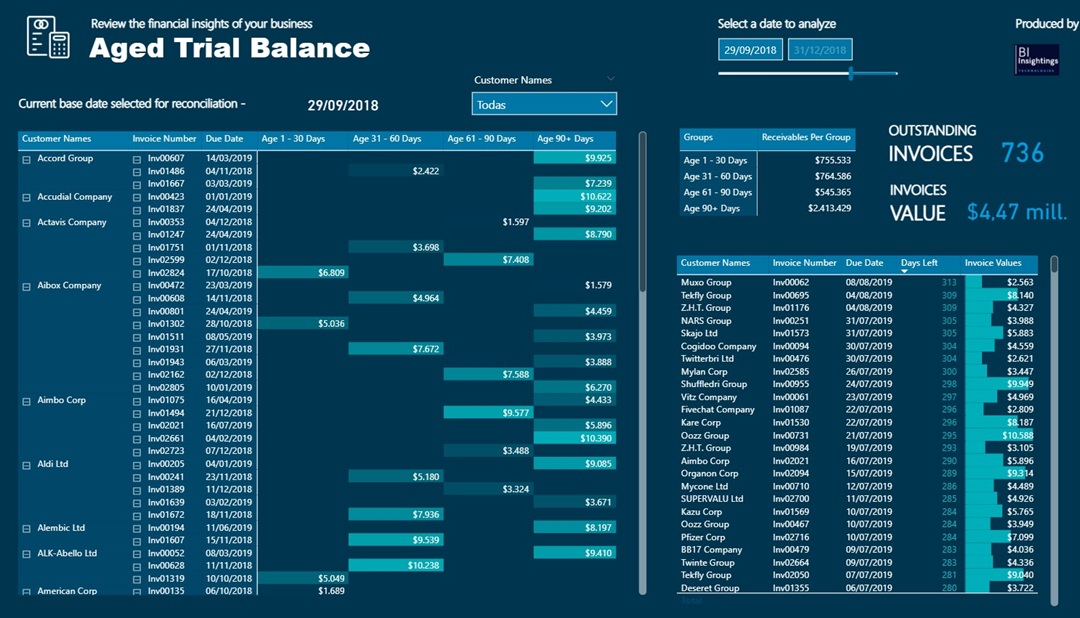
Task: Click the sort arrow above Days Left
Action: click(905, 271)
